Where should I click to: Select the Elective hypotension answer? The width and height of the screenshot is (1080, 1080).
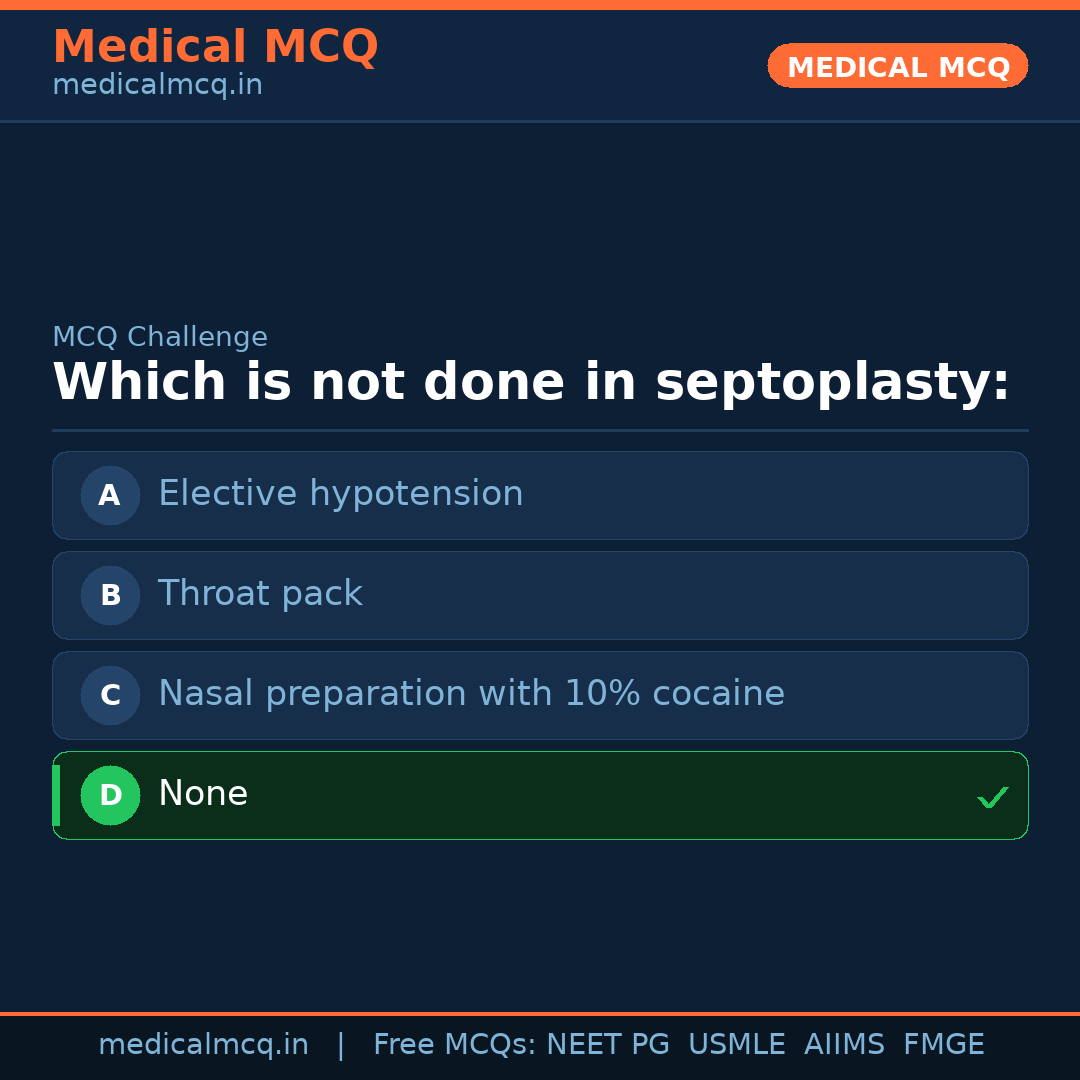(340, 494)
